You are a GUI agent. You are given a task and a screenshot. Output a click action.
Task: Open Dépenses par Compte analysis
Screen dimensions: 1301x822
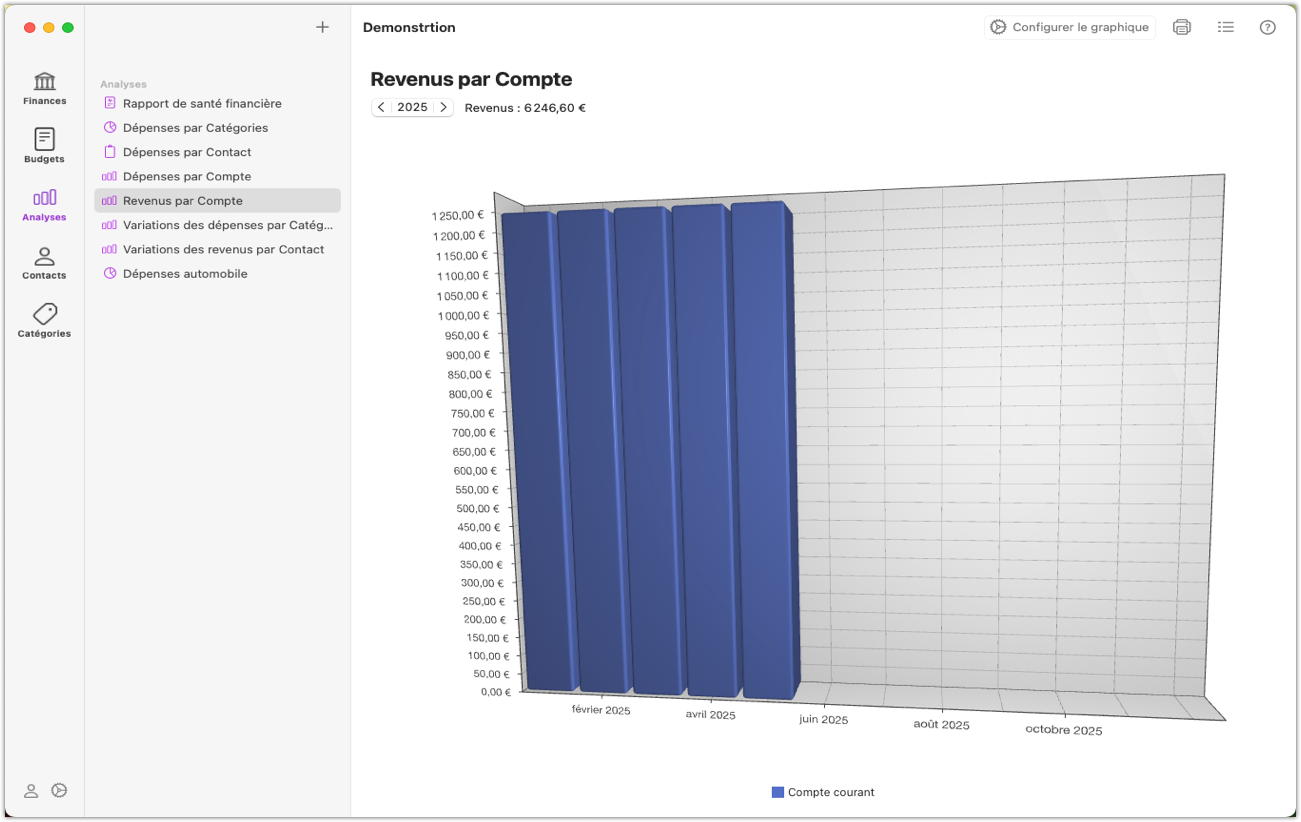point(217,176)
